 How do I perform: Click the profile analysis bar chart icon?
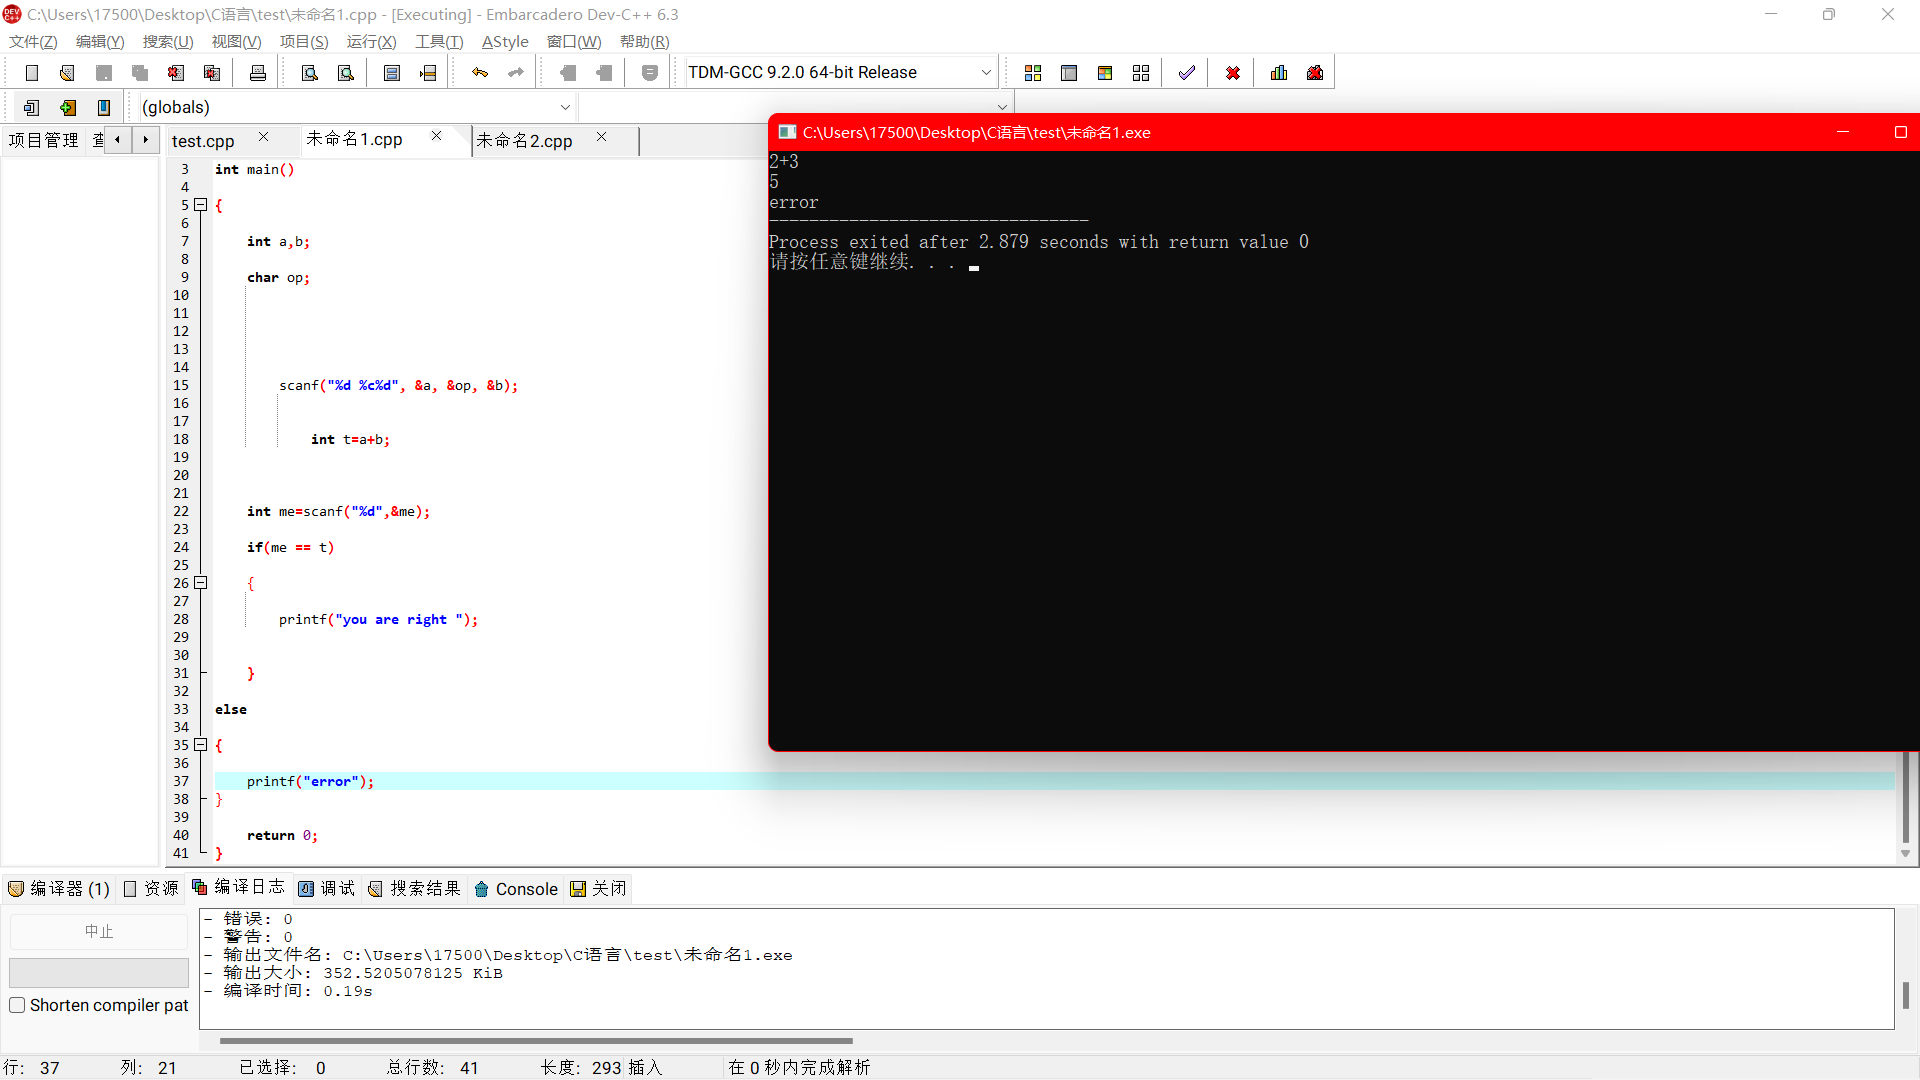1279,73
